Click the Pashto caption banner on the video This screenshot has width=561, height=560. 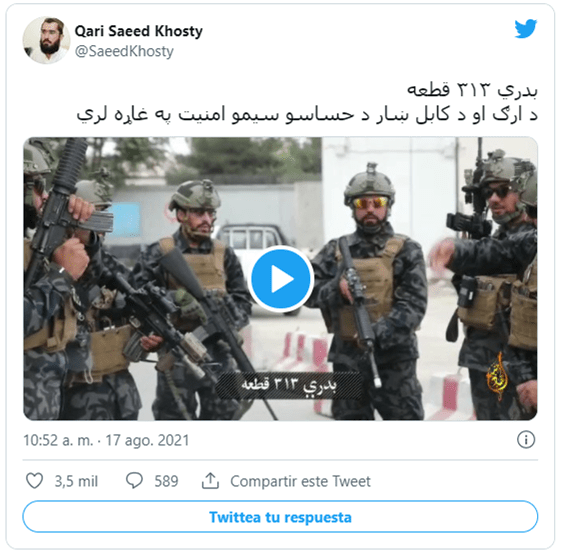(x=289, y=386)
